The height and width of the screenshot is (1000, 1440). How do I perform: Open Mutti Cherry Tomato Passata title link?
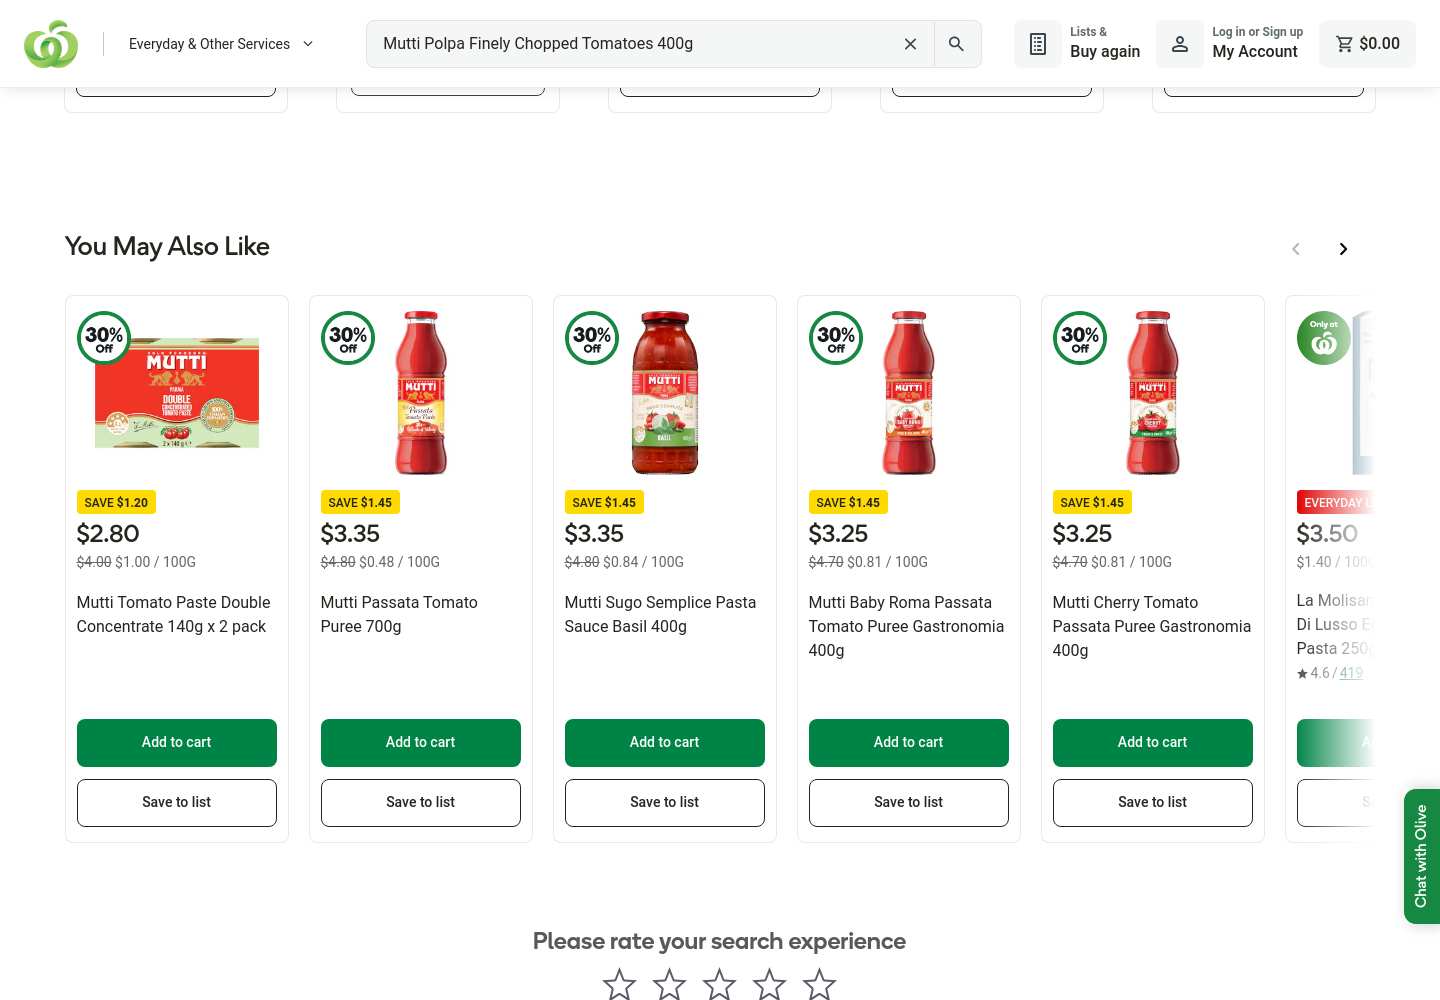(1152, 626)
